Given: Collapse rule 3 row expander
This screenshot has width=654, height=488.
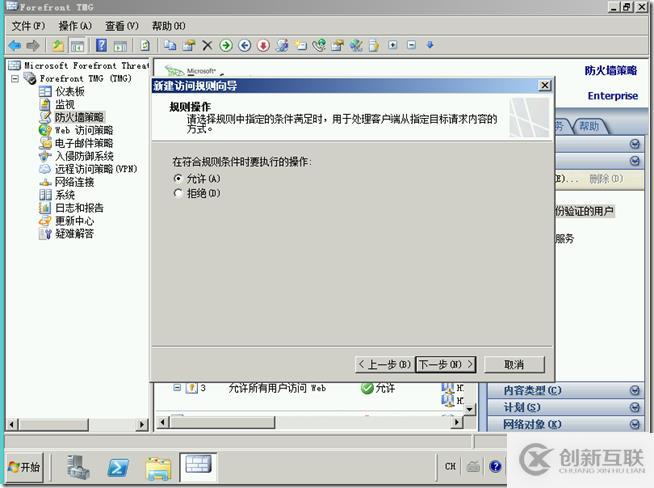Looking at the screenshot, I should (177, 388).
